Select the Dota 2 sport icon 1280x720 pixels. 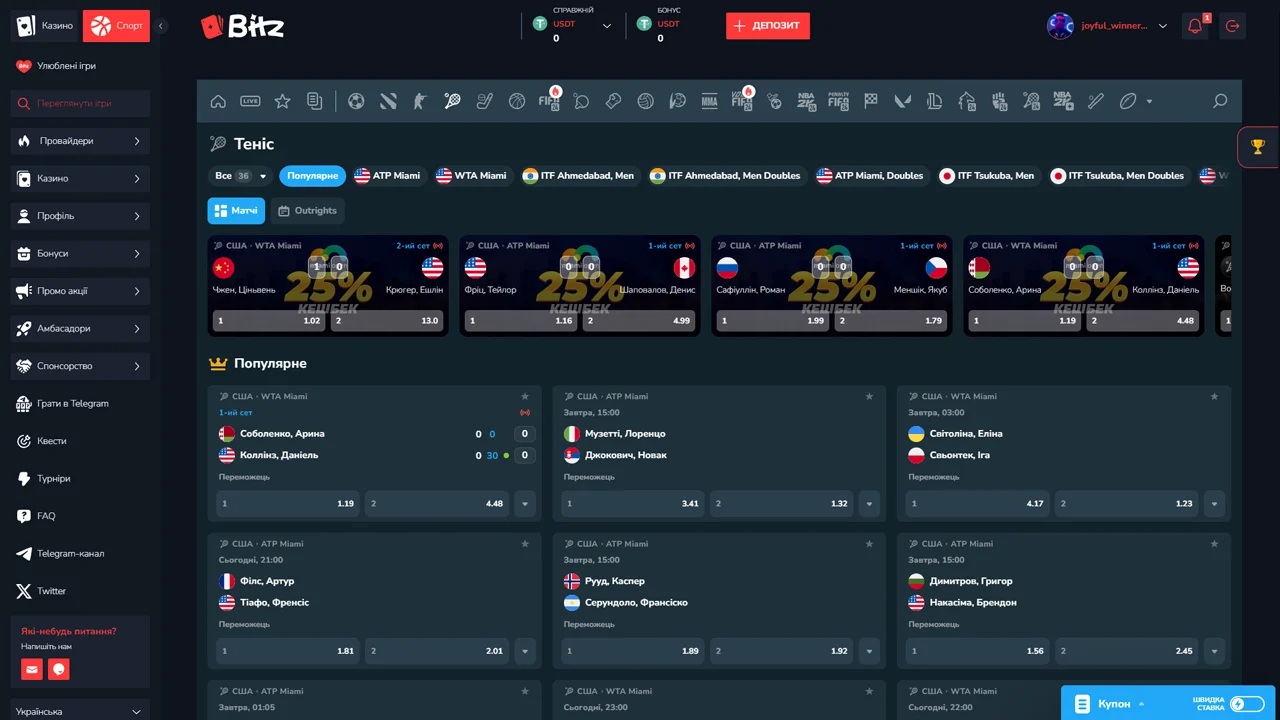coord(388,101)
